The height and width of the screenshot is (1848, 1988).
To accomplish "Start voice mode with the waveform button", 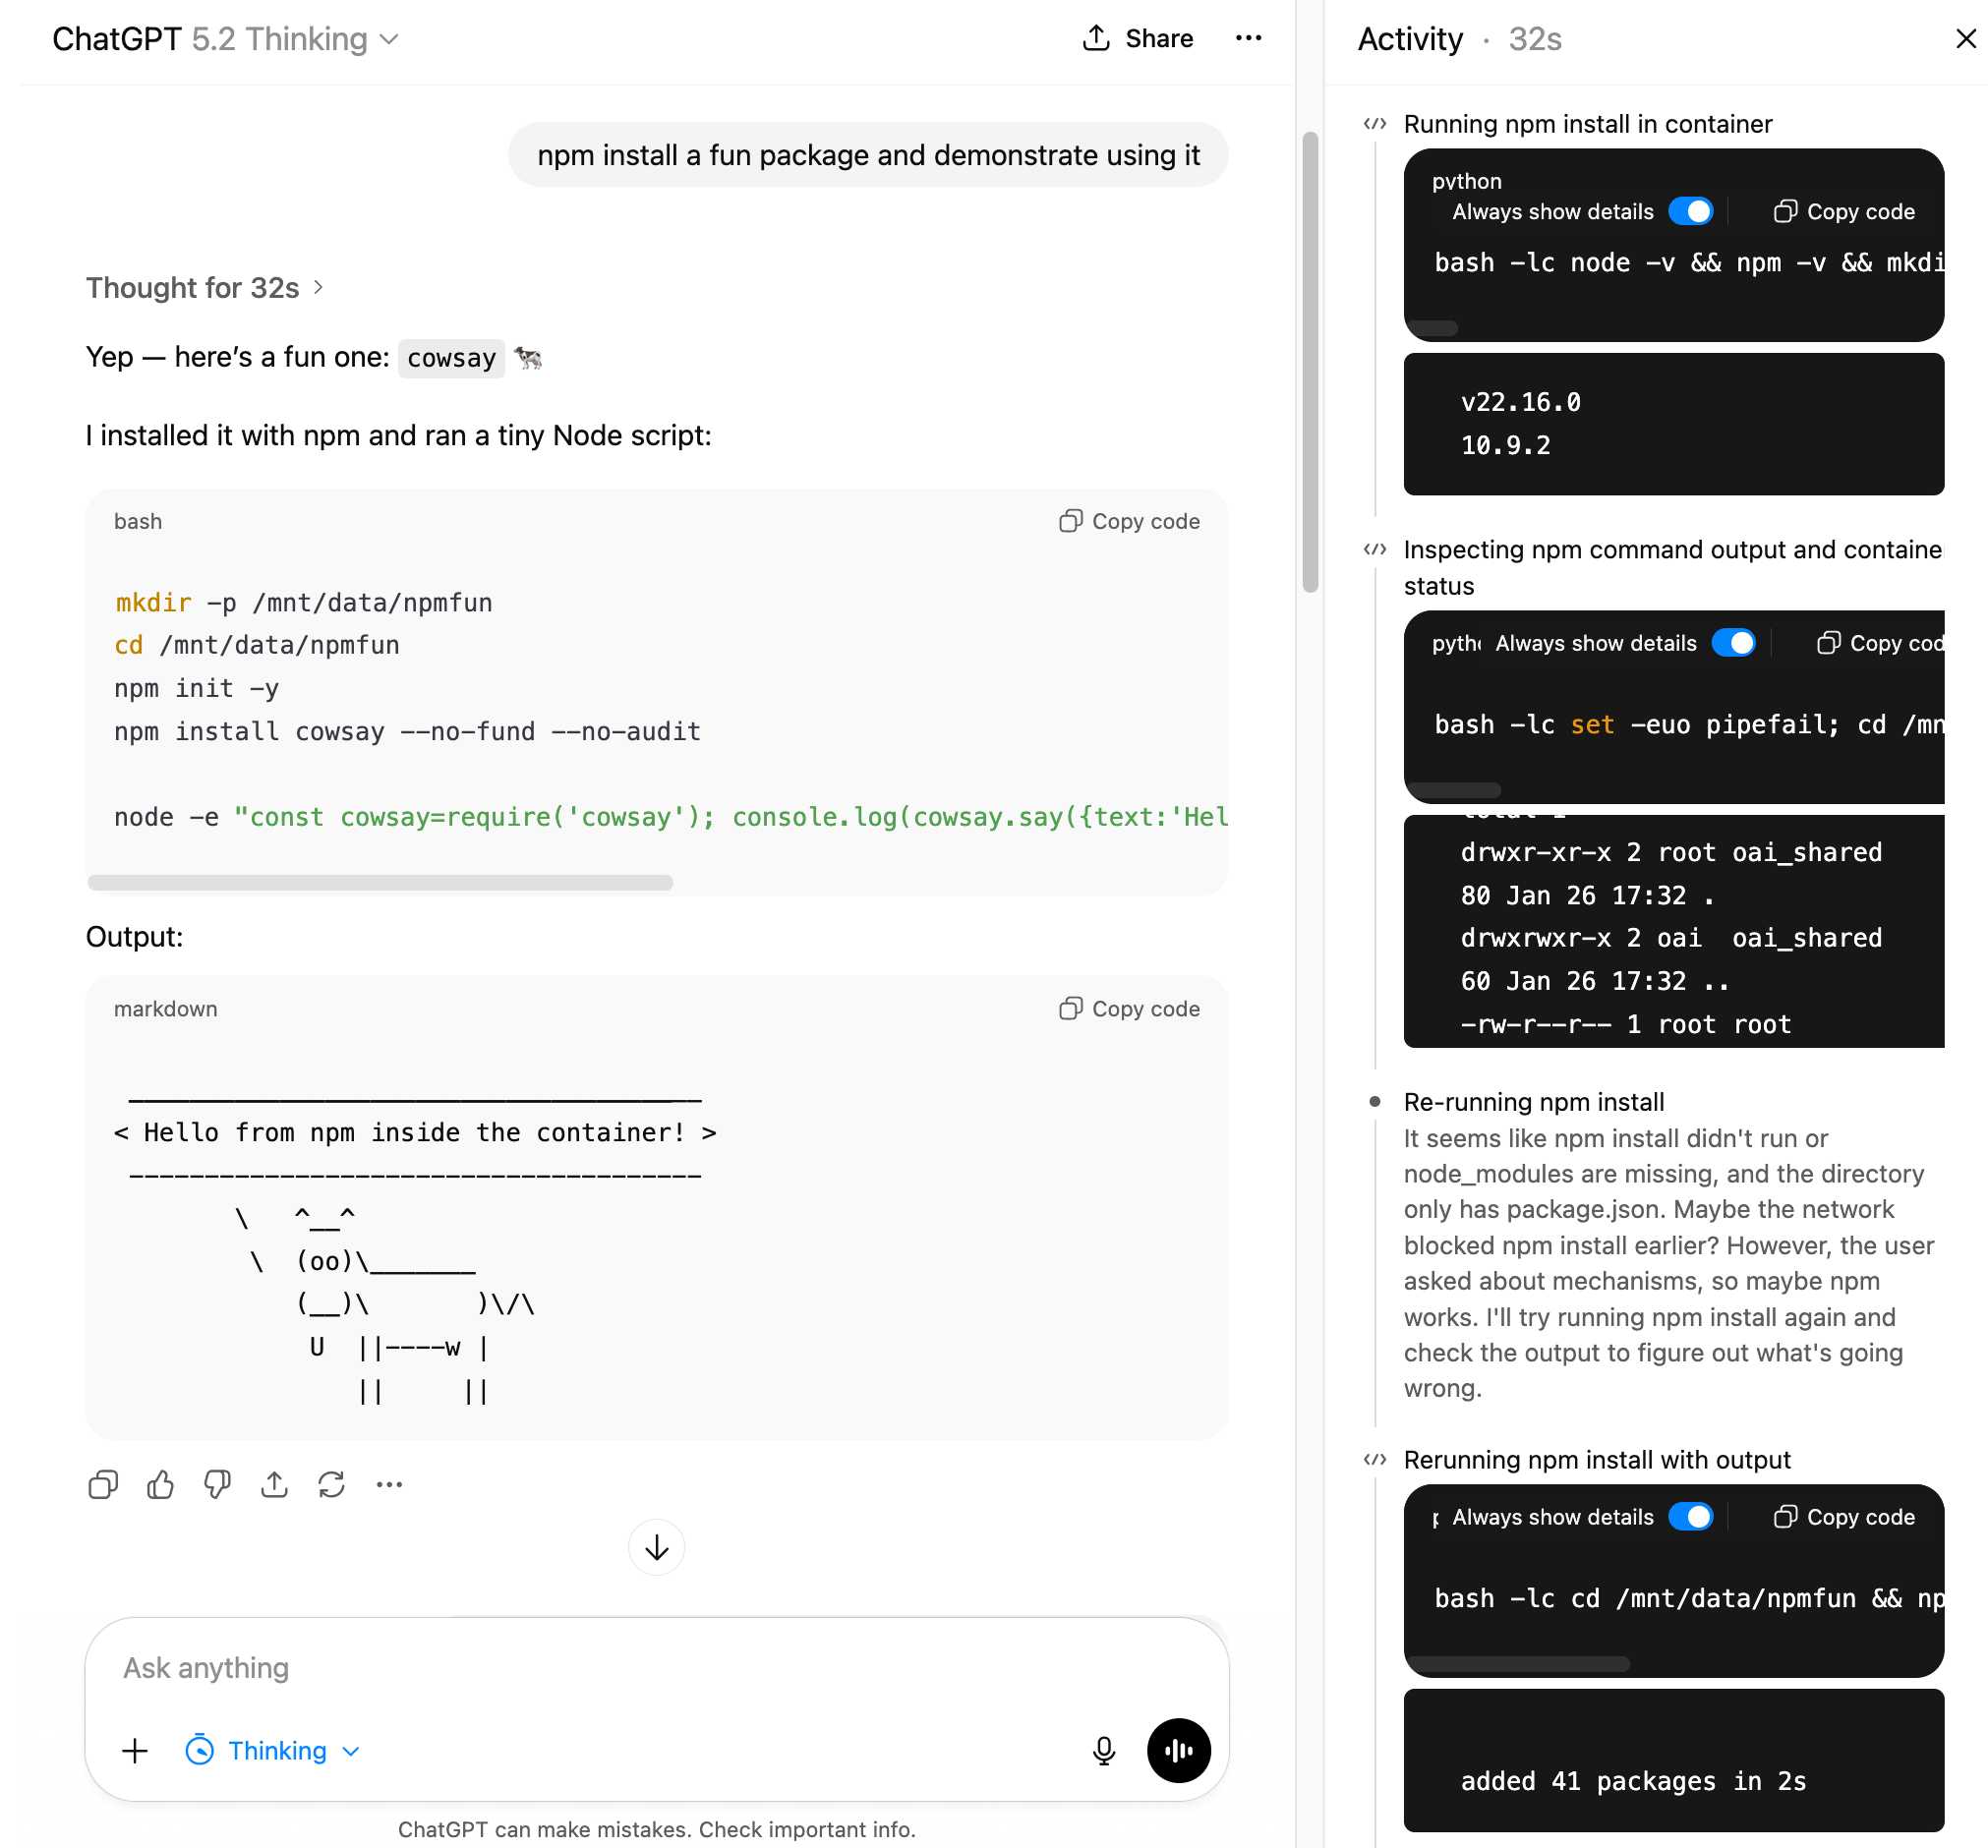I will [x=1178, y=1751].
